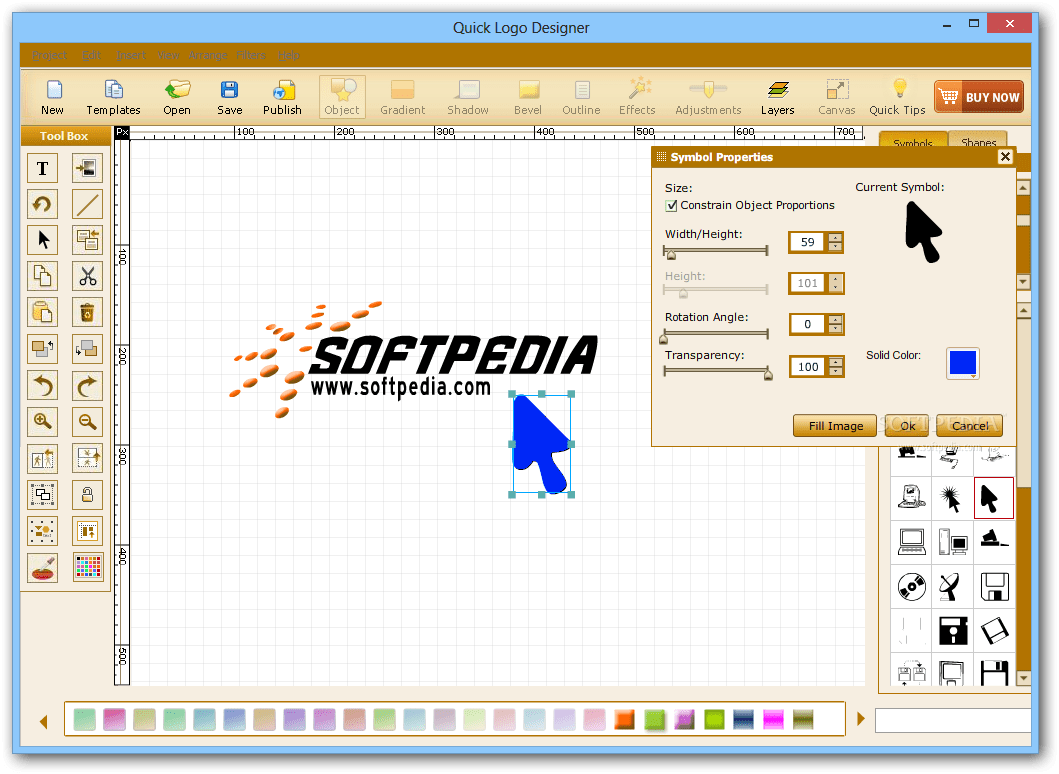
Task: Click the Zoom In magnifier
Action: click(x=43, y=422)
